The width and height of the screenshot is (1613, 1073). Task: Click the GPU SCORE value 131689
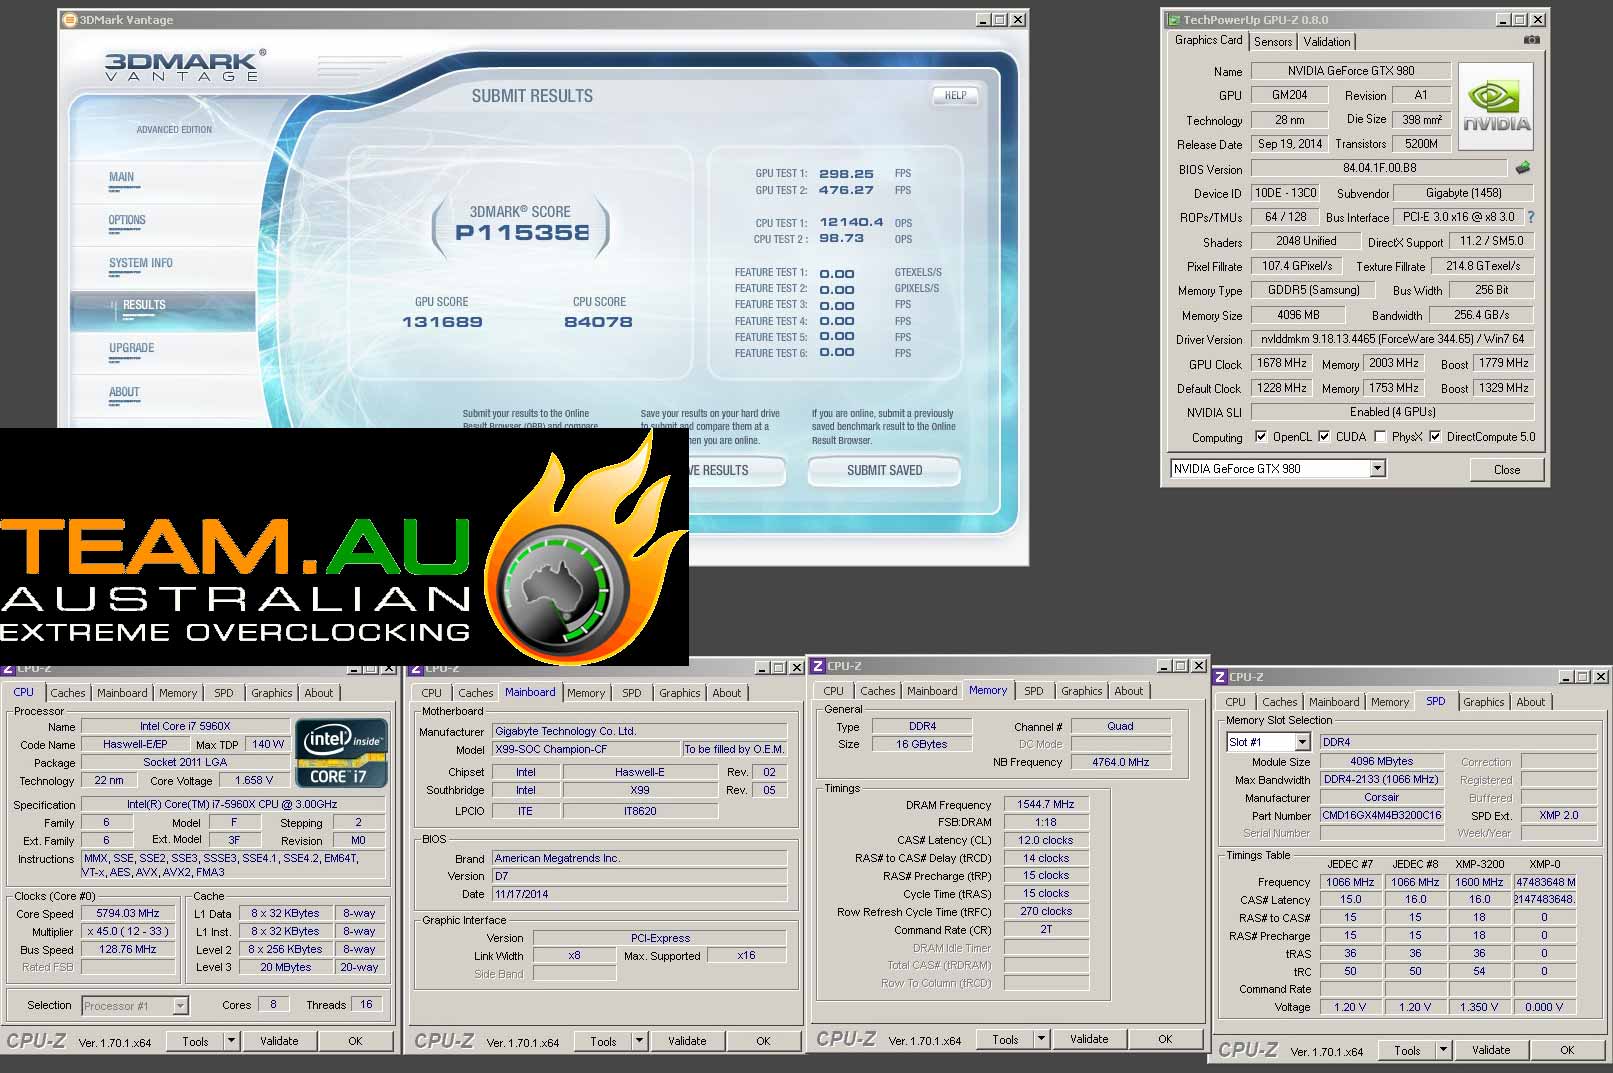click(x=442, y=322)
